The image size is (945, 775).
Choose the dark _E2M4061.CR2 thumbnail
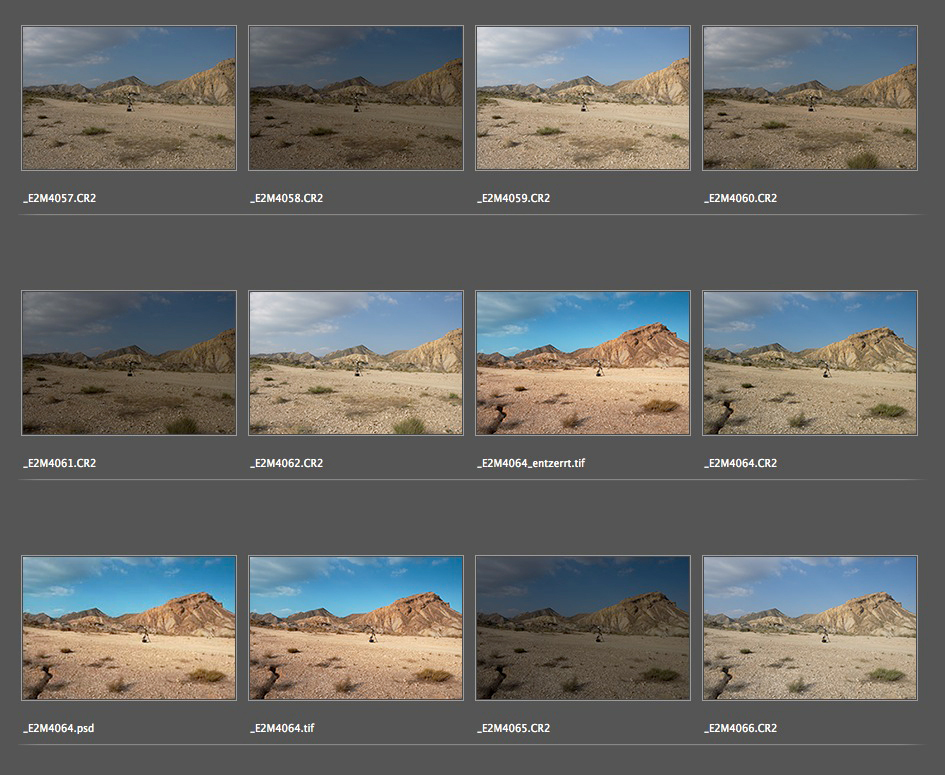click(129, 363)
